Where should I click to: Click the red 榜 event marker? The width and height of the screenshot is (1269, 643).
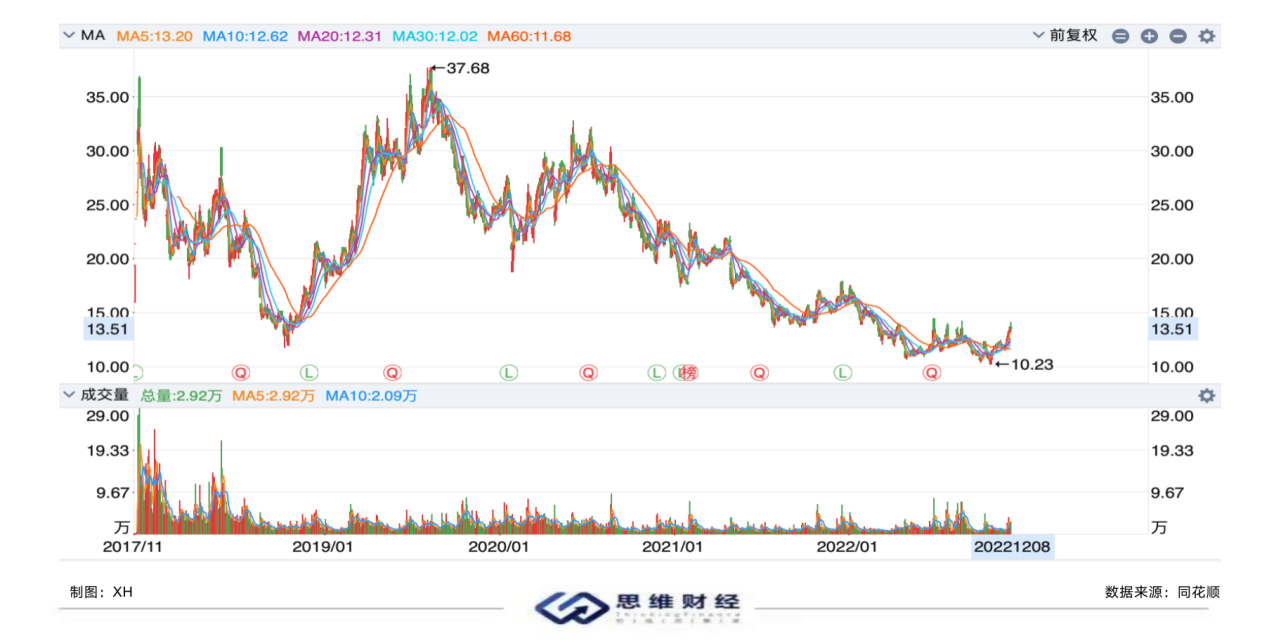point(688,373)
